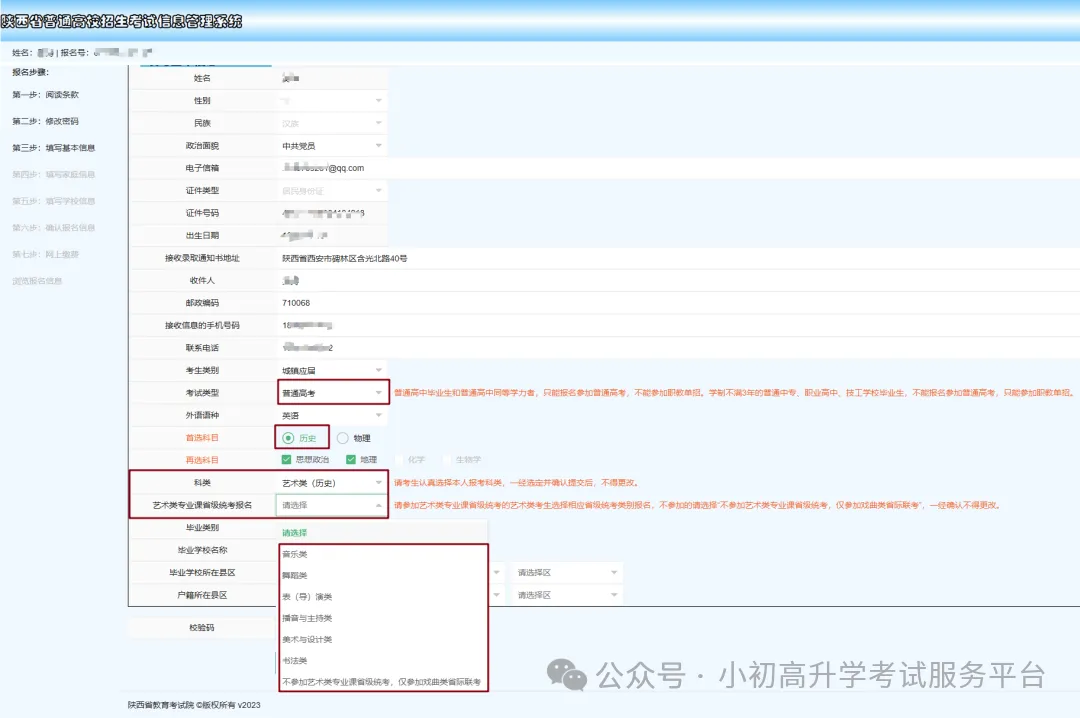Open the 民族 dropdown
The width and height of the screenshot is (1080, 718).
click(332, 123)
